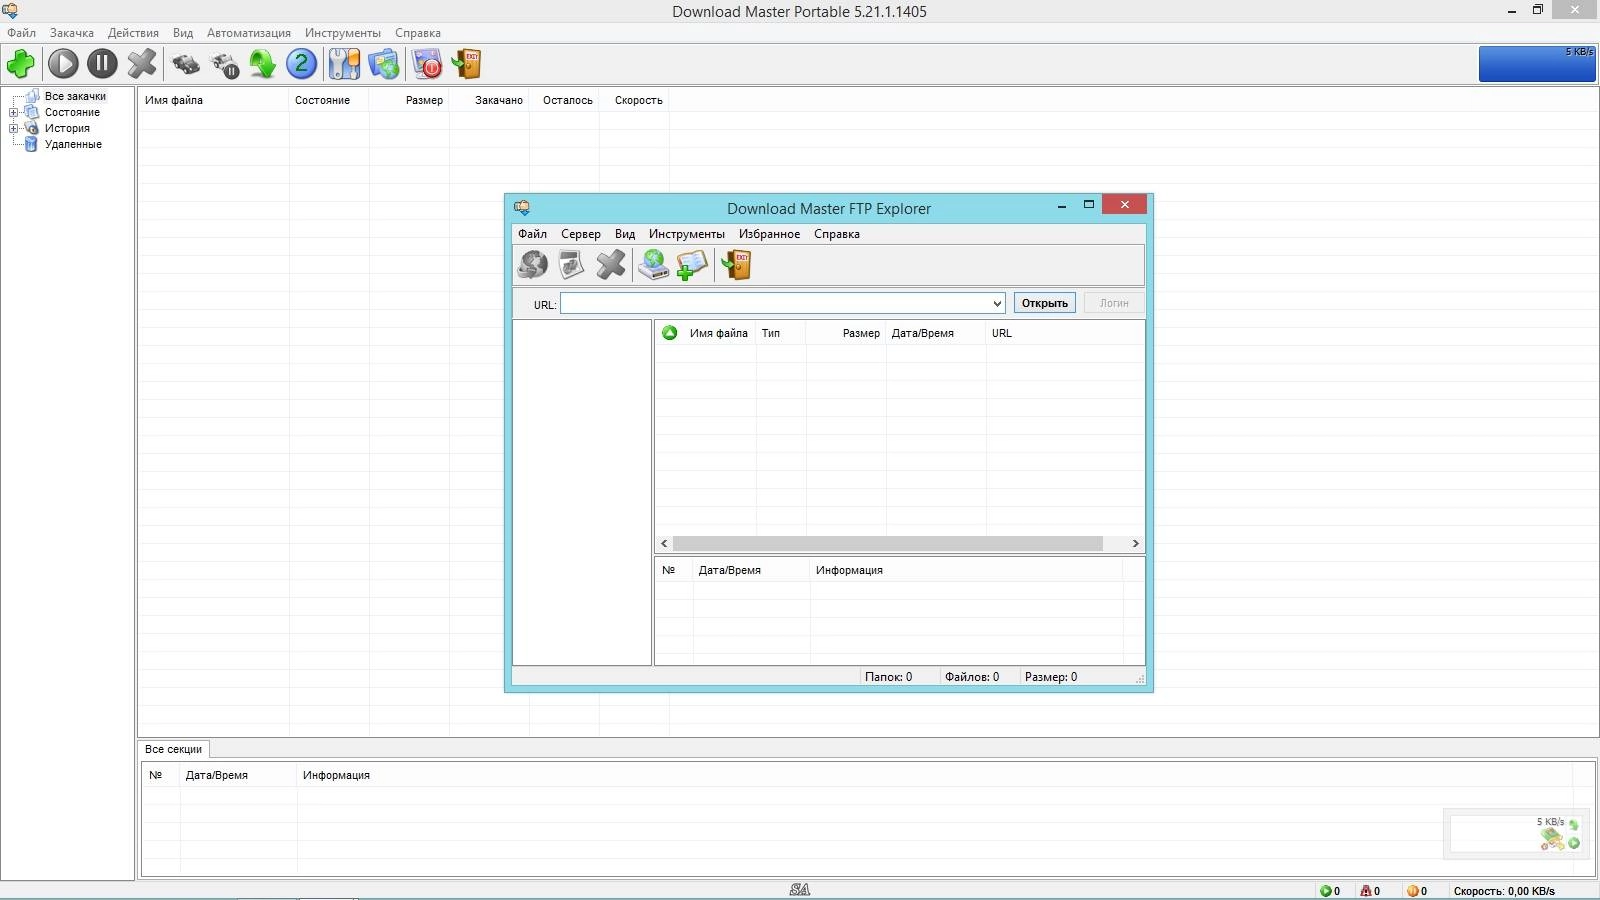Click the gray X in FTP Explorer toolbar
The image size is (1600, 900).
coord(610,264)
